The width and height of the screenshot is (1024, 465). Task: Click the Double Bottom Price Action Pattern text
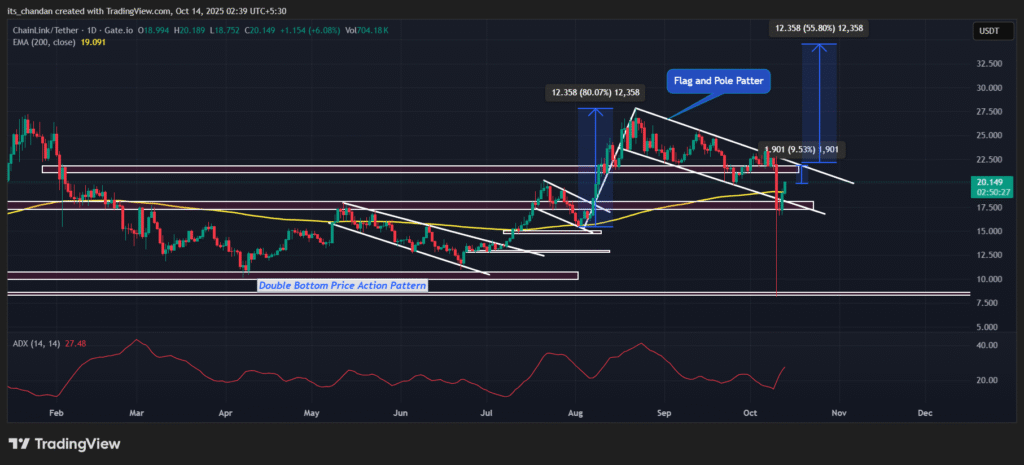(x=343, y=286)
